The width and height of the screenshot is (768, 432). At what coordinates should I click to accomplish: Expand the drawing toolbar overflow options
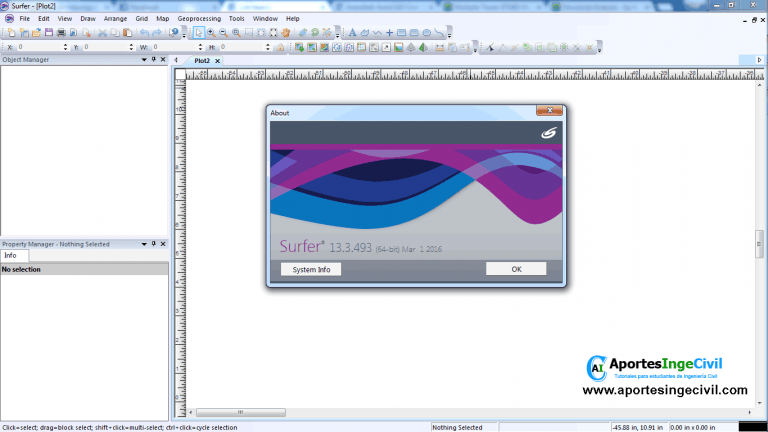pyautogui.click(x=450, y=34)
